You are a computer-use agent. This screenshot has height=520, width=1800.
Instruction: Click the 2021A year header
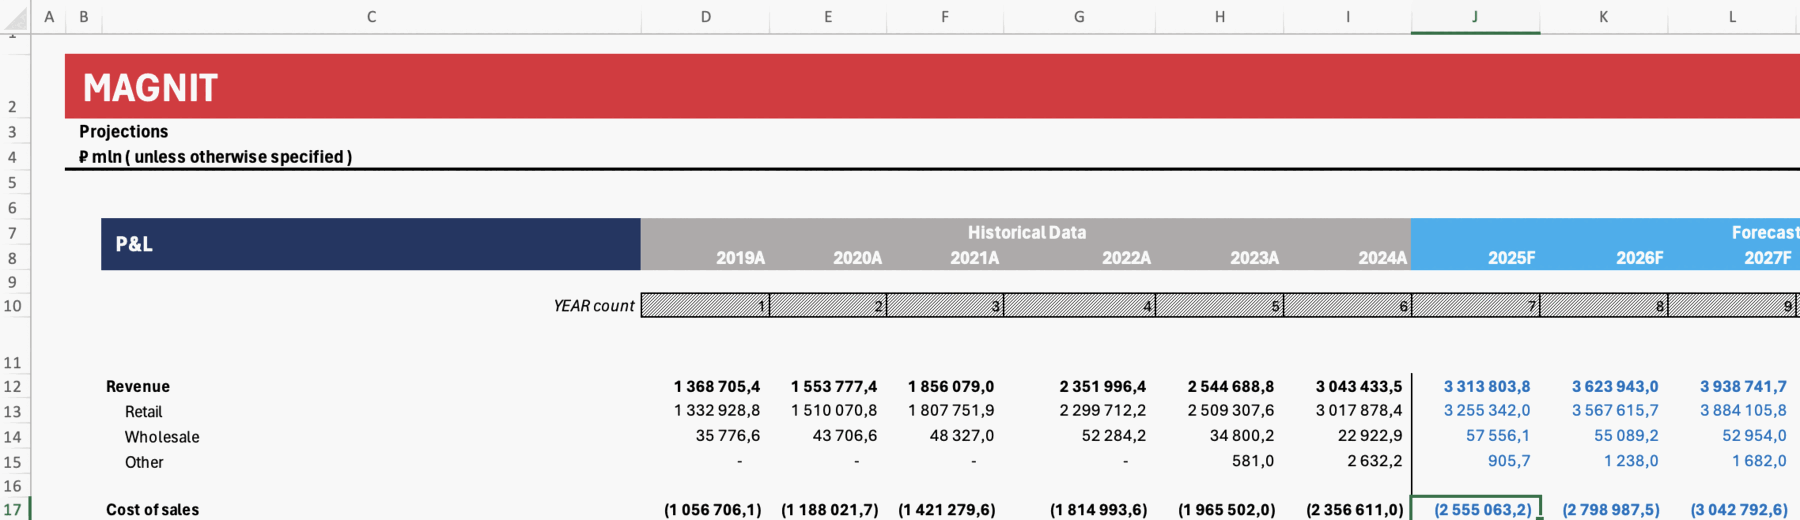pyautogui.click(x=974, y=258)
